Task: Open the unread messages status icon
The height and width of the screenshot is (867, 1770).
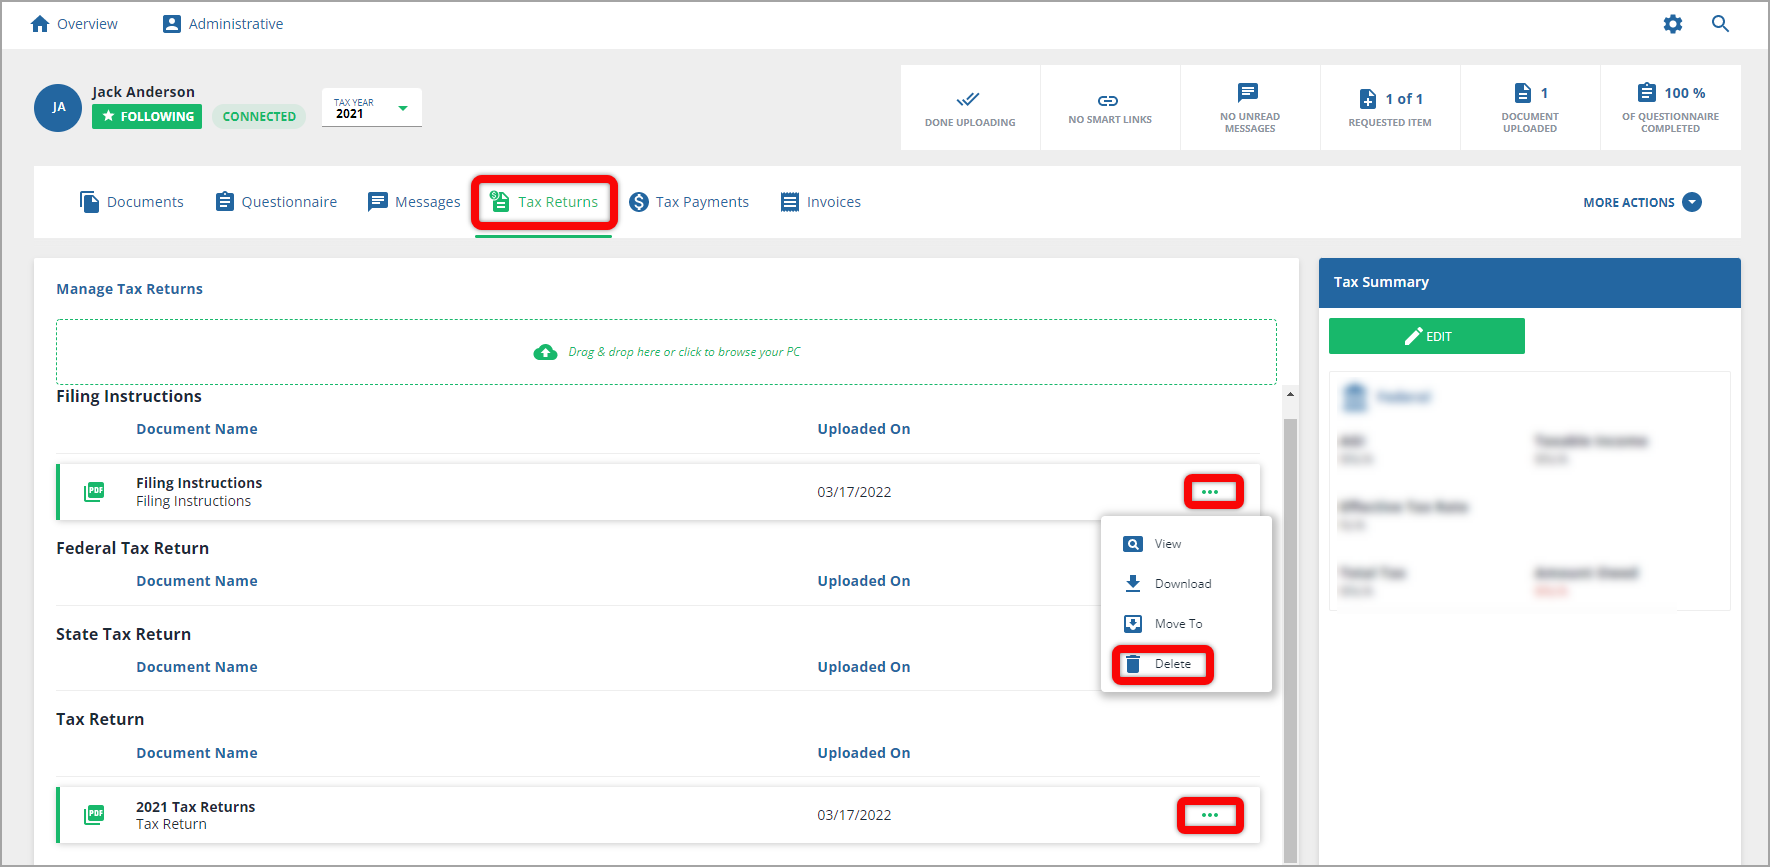Action: [1248, 93]
